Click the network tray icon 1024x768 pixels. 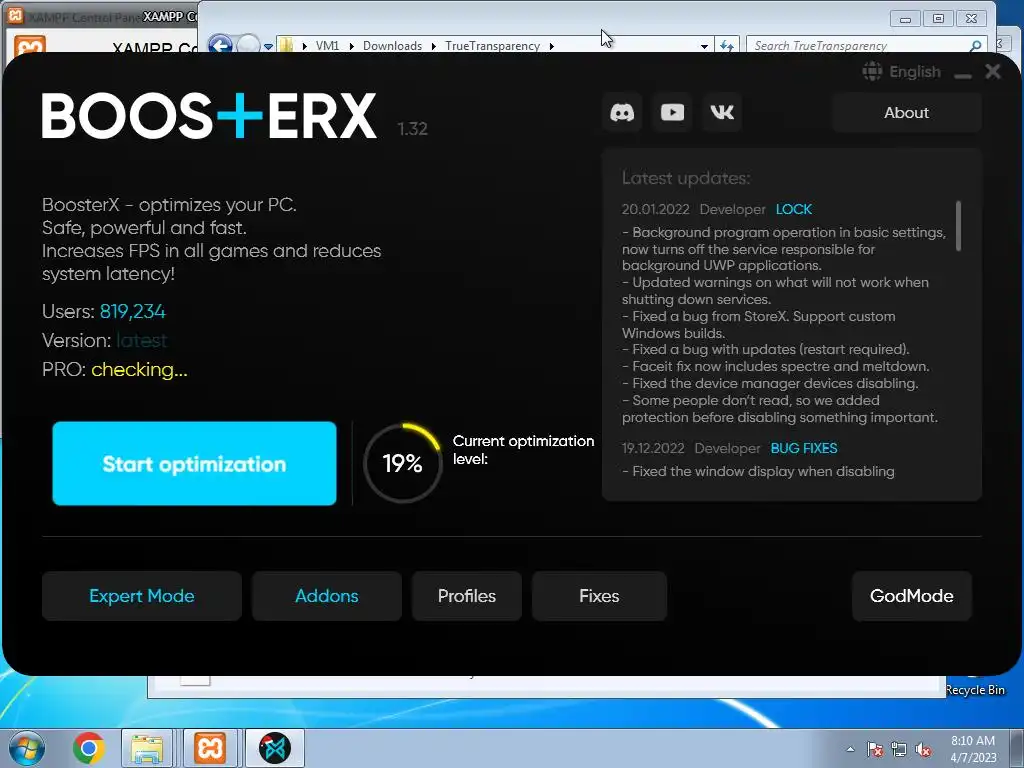click(899, 749)
